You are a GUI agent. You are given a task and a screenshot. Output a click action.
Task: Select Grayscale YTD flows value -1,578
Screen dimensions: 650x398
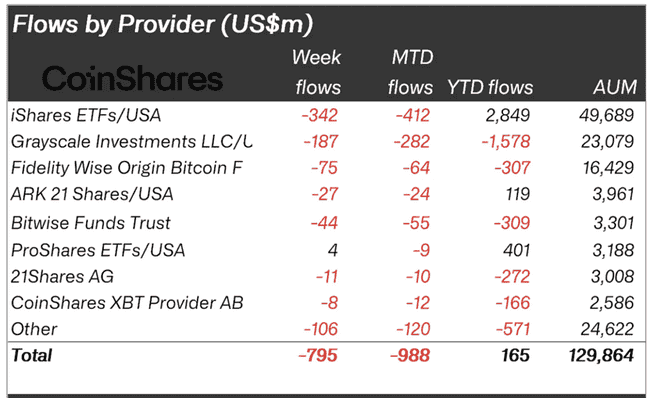click(x=506, y=142)
